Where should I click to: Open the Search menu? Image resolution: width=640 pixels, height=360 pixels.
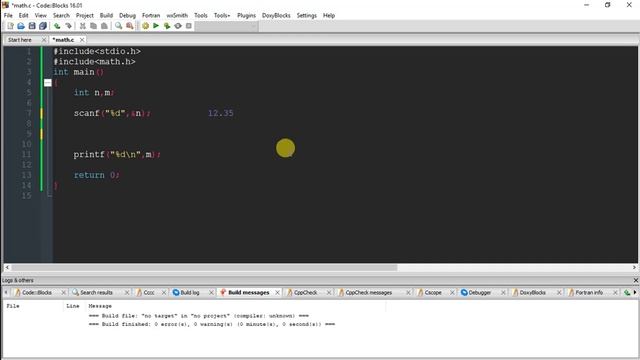pos(61,16)
